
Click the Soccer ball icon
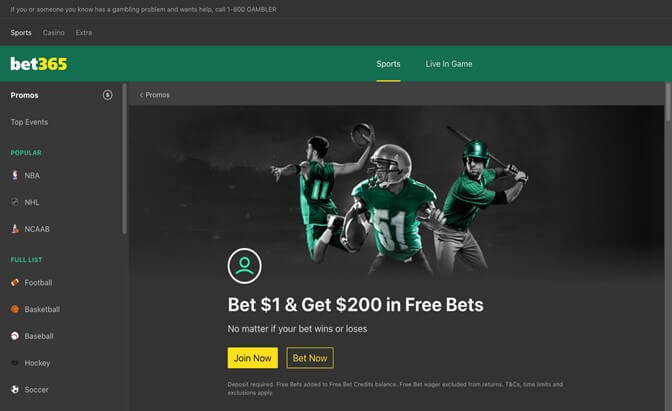(x=15, y=389)
